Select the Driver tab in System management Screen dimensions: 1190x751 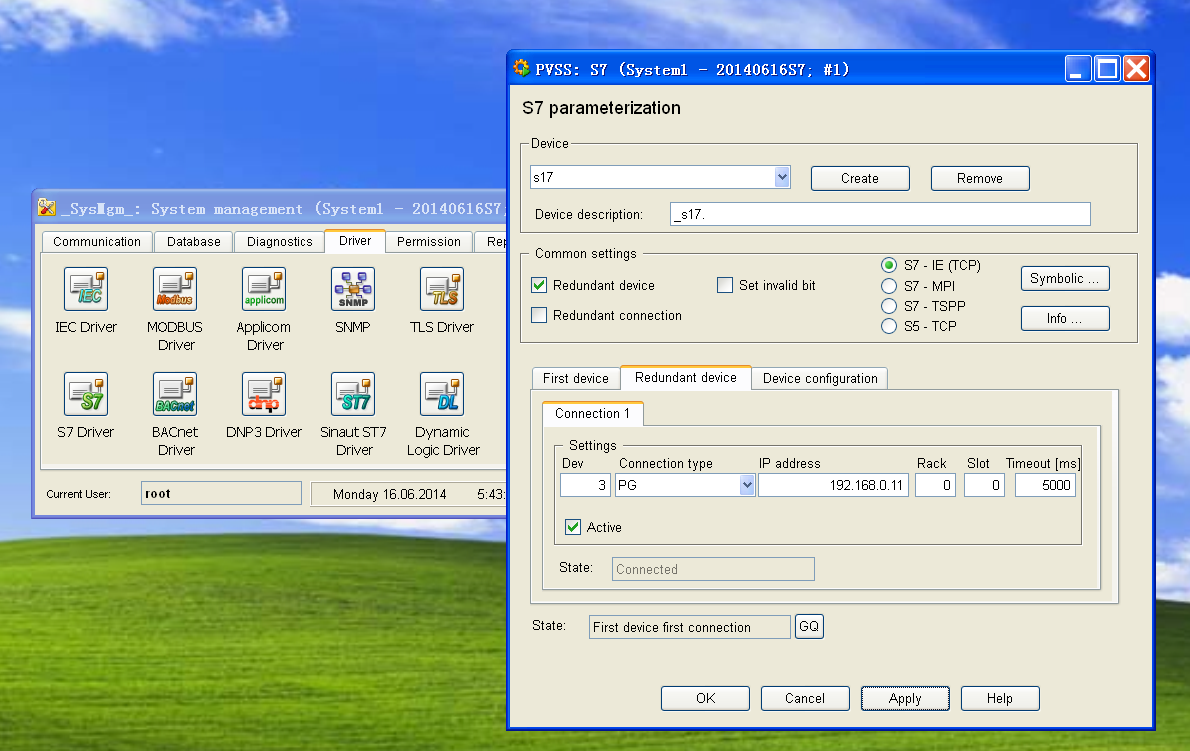[355, 240]
